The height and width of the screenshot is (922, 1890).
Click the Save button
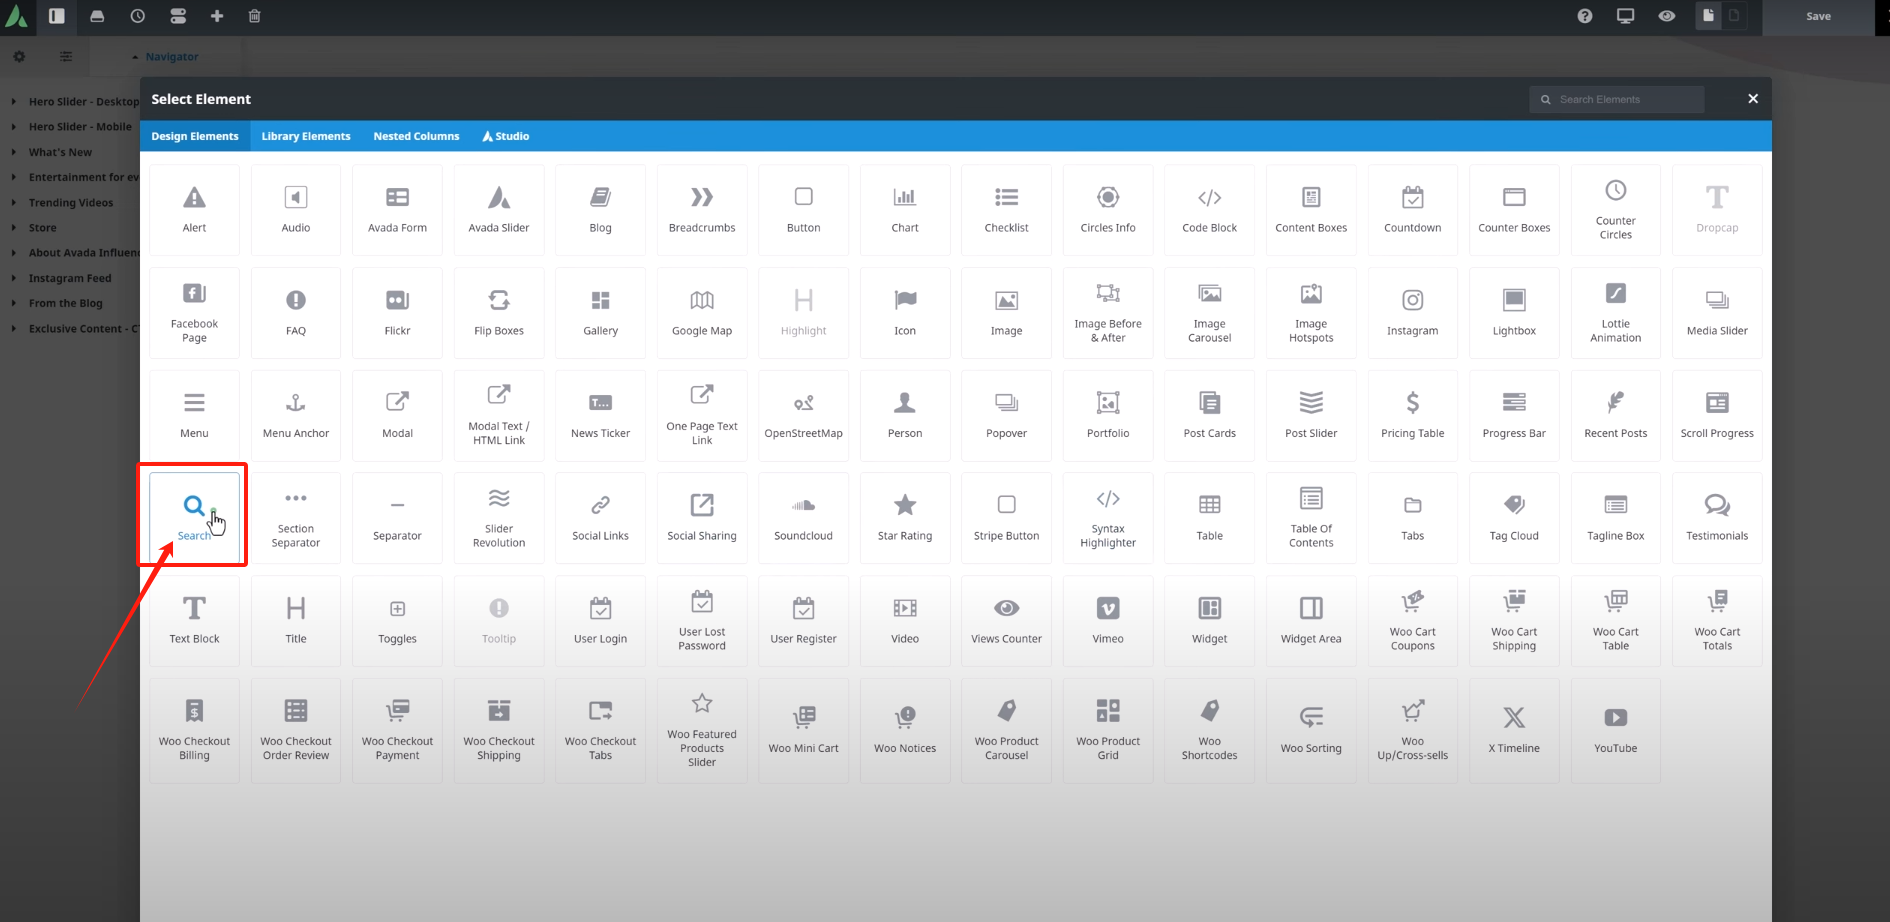tap(1818, 16)
